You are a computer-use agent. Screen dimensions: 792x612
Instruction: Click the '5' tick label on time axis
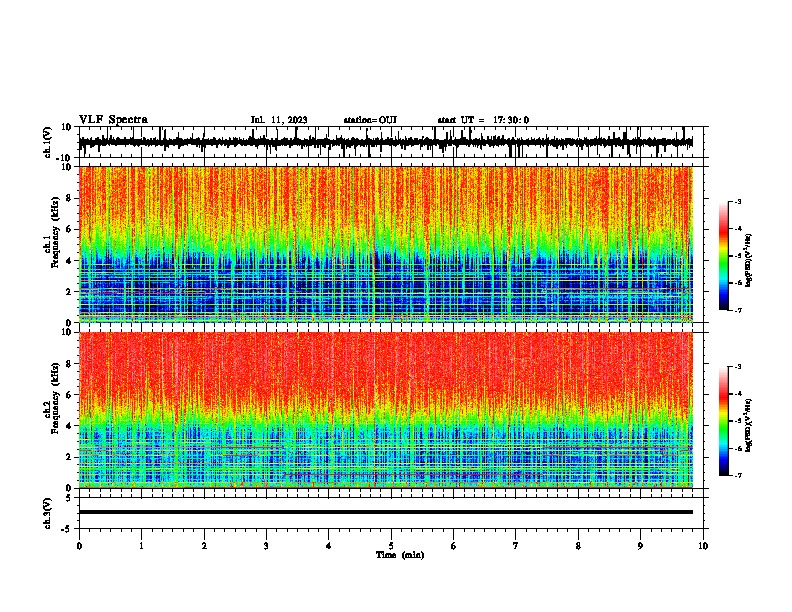391,546
